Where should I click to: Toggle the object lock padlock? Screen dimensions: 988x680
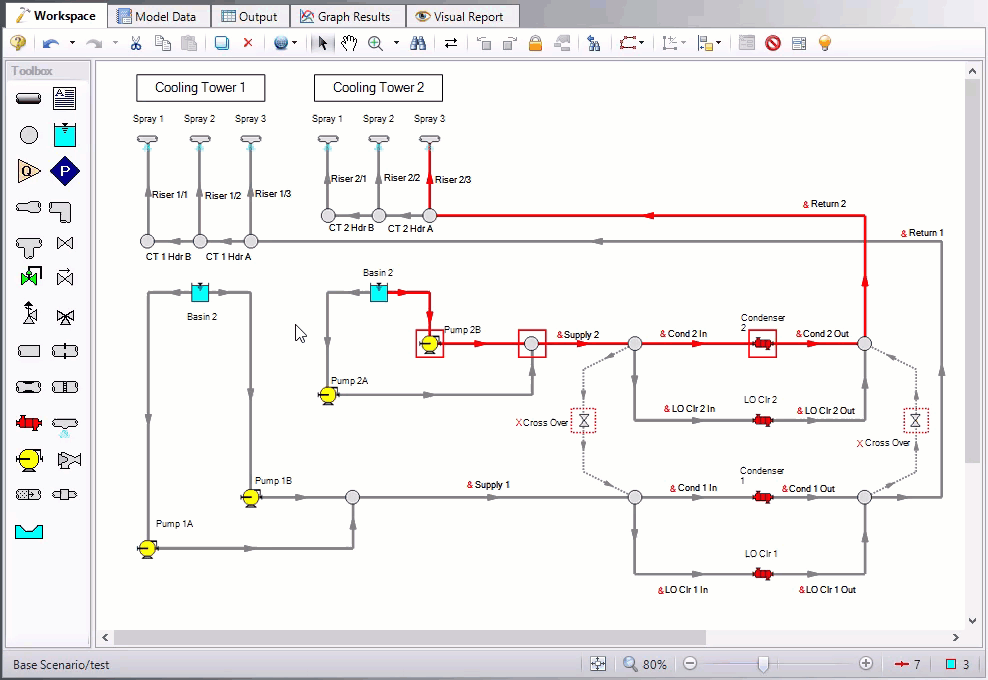click(535, 43)
